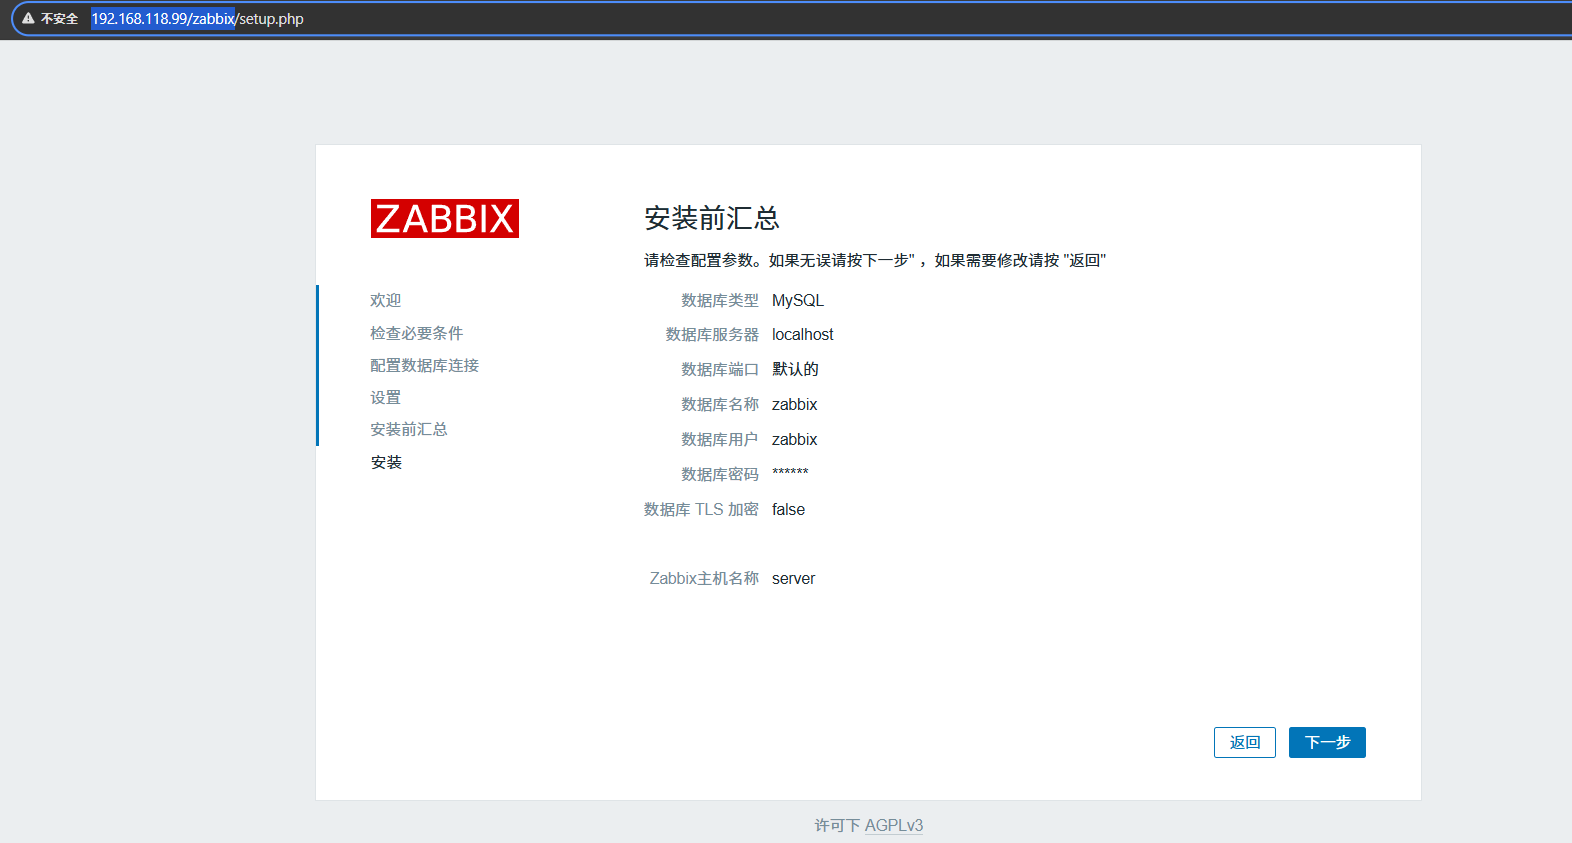Click the 请检查配置参数 instruction text
This screenshot has width=1572, height=843.
875,260
